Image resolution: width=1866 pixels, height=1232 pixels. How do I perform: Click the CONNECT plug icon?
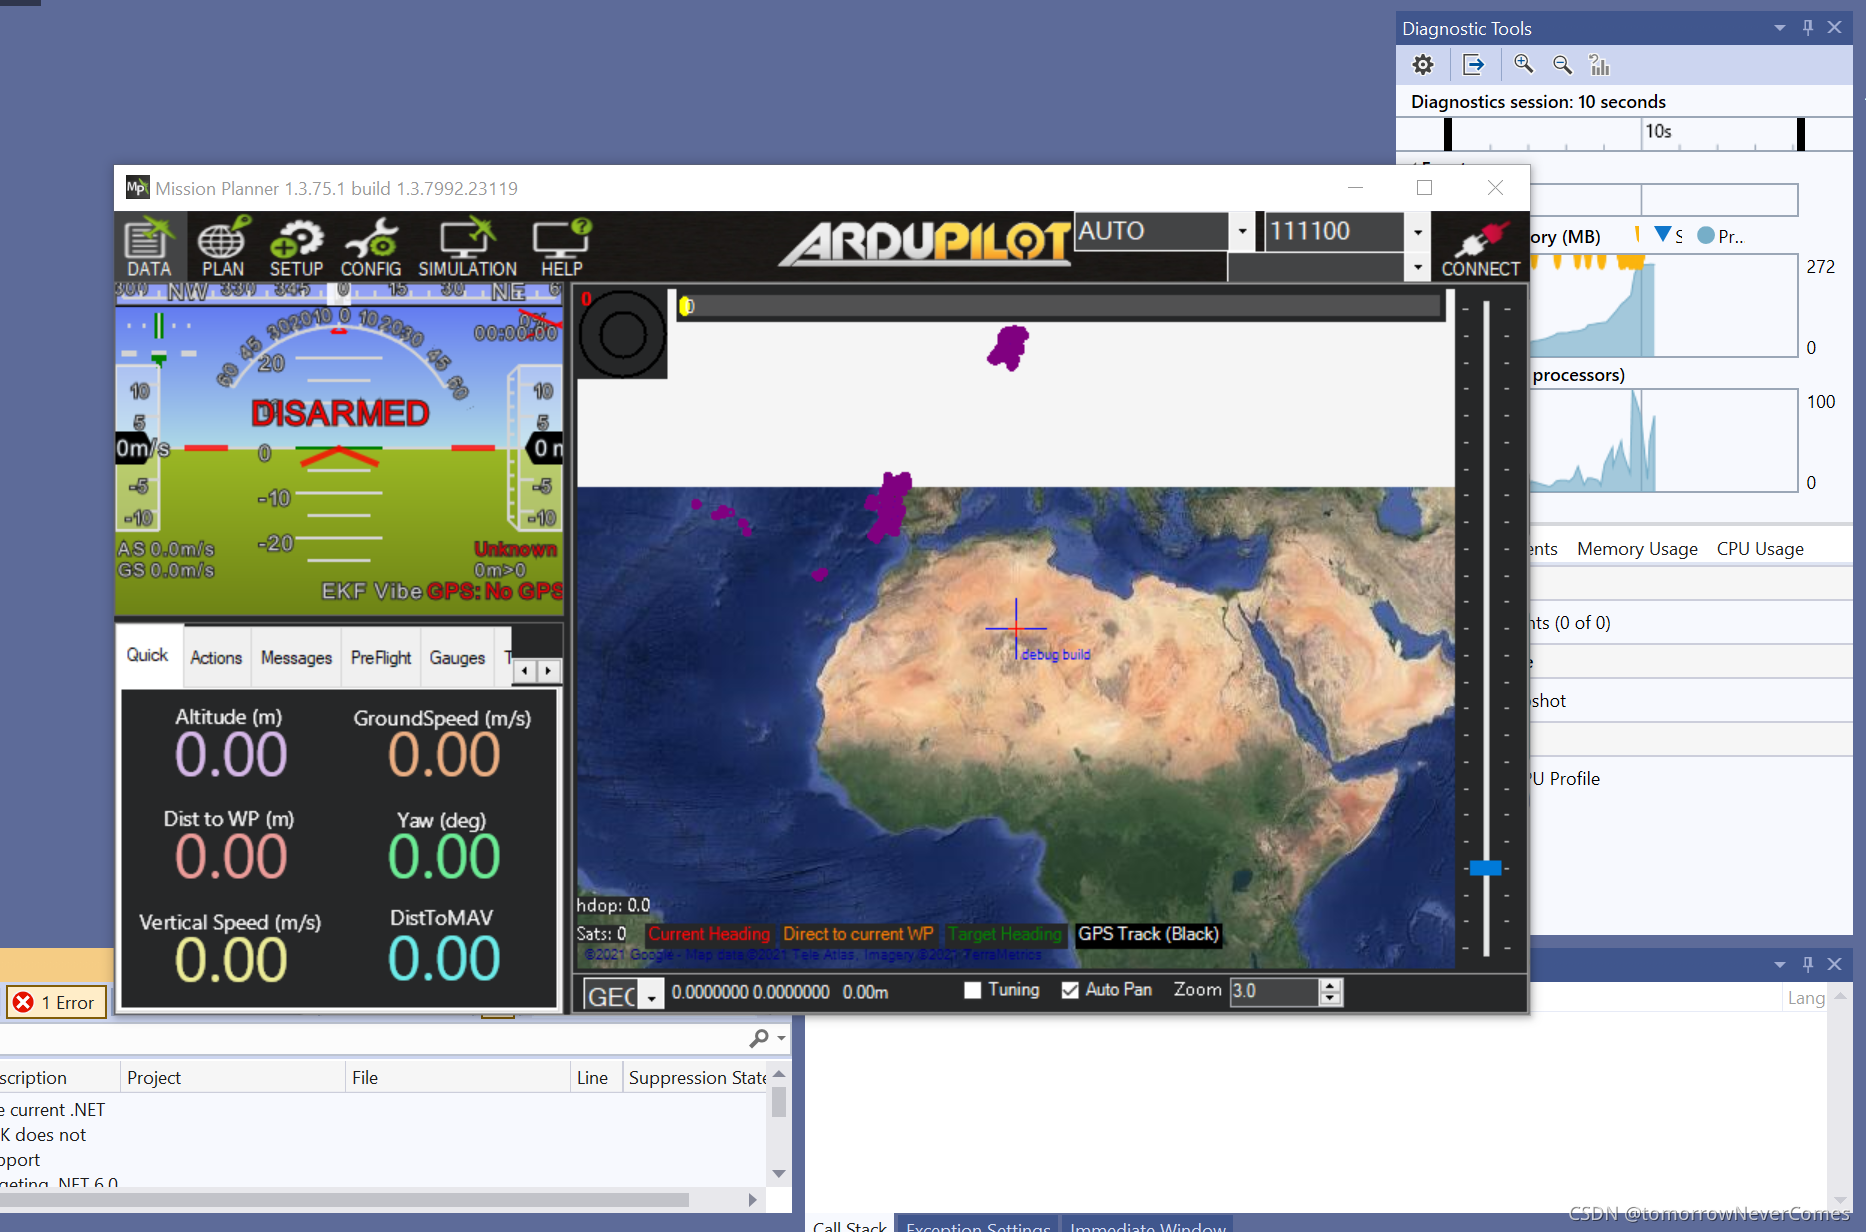point(1480,246)
